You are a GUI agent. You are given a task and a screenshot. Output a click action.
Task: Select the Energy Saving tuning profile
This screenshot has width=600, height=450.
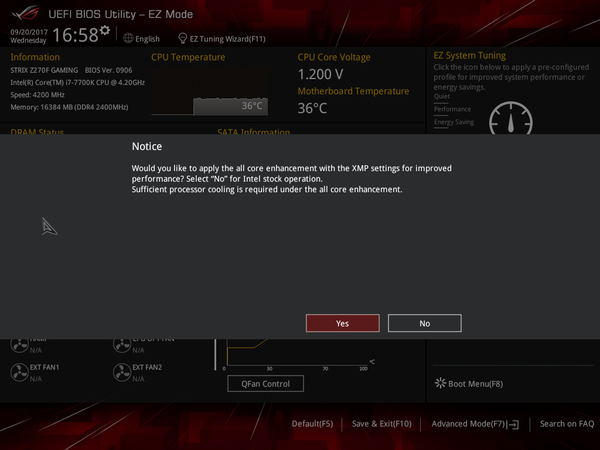pos(454,122)
